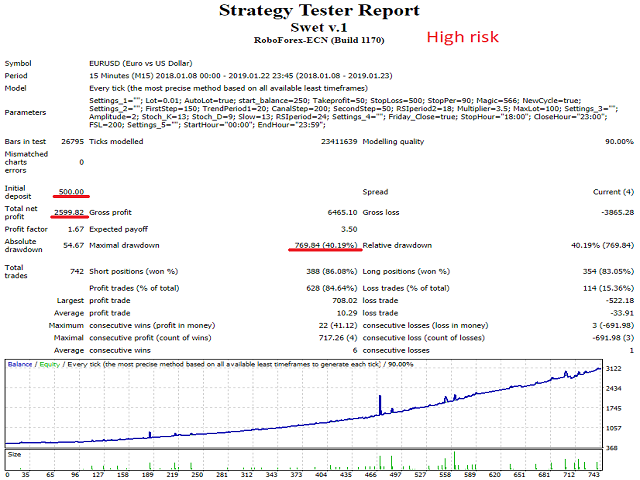Select the 'Settings_1' parameters line

click(x=335, y=100)
